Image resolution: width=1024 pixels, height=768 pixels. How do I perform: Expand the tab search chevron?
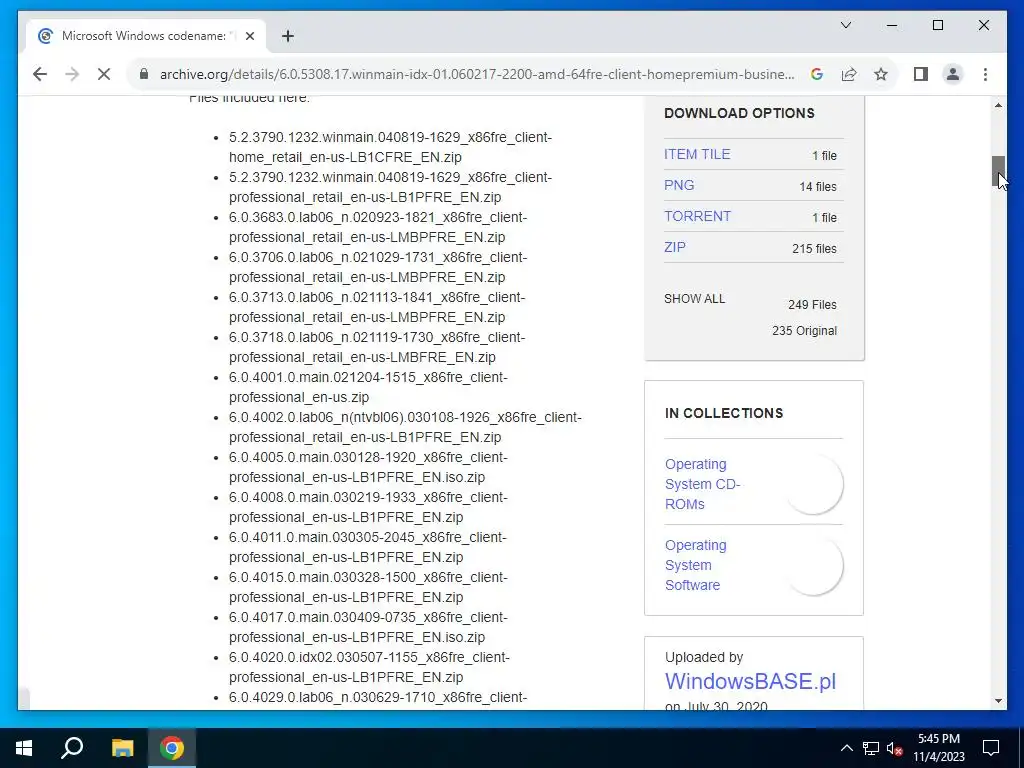click(846, 25)
